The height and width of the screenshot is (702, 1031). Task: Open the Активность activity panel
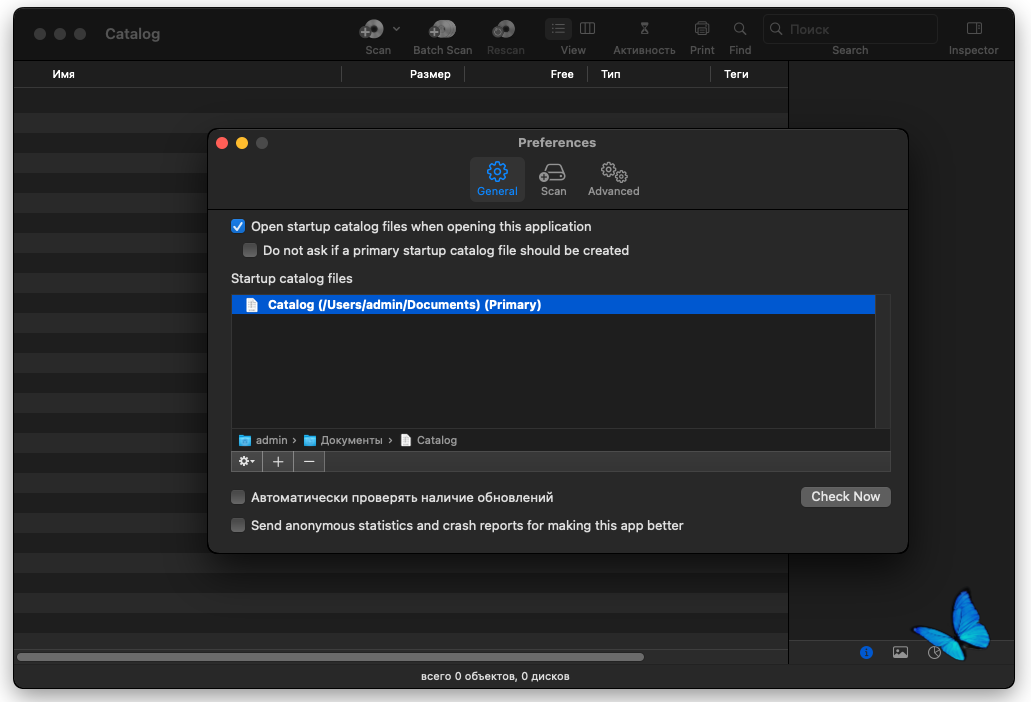pos(643,28)
